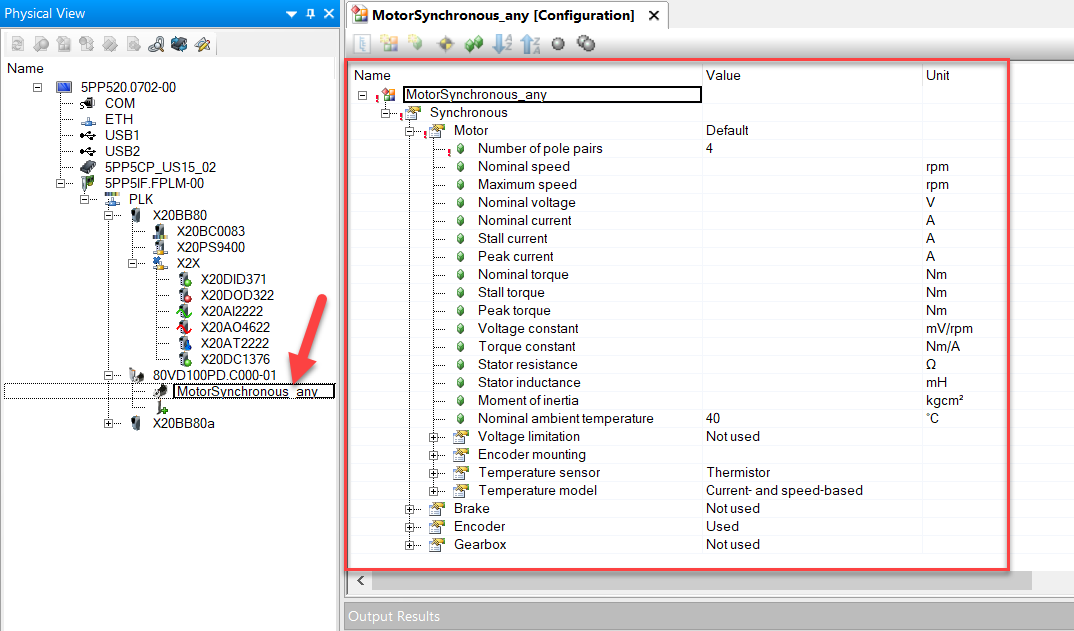Click the Name column header in configuration
The width and height of the screenshot is (1074, 631).
click(x=526, y=75)
